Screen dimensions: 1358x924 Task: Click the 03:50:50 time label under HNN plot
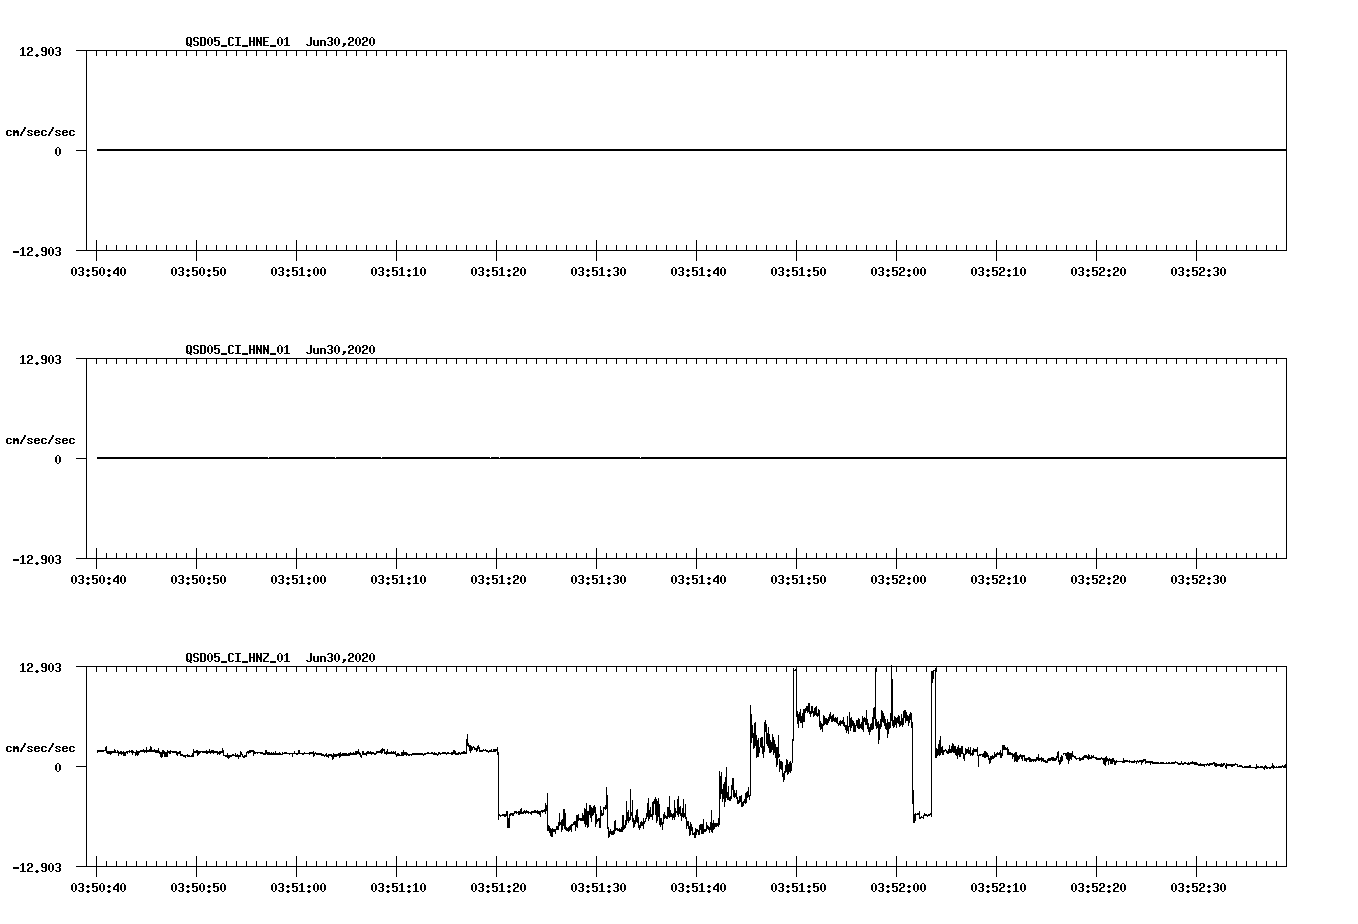198,580
